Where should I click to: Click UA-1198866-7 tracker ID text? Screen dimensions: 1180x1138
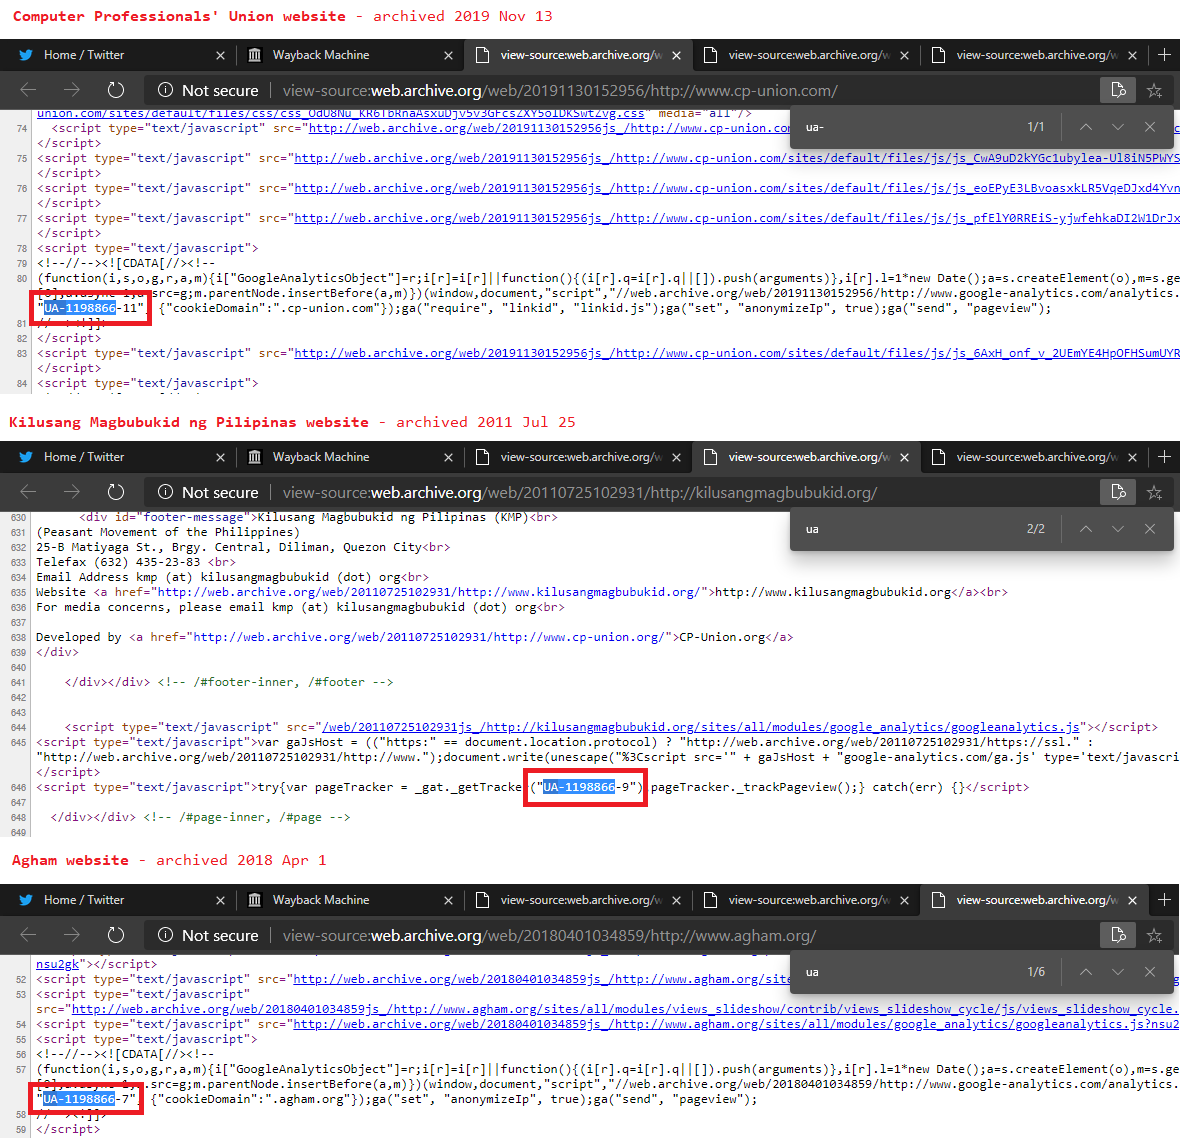point(87,1099)
